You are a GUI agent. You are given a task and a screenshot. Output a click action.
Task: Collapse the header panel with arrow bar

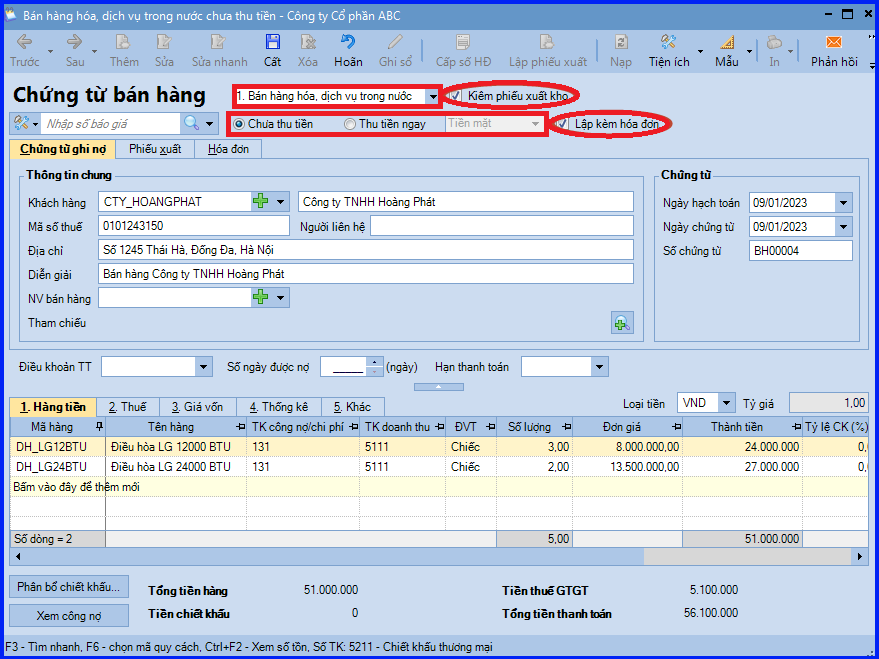(438, 387)
